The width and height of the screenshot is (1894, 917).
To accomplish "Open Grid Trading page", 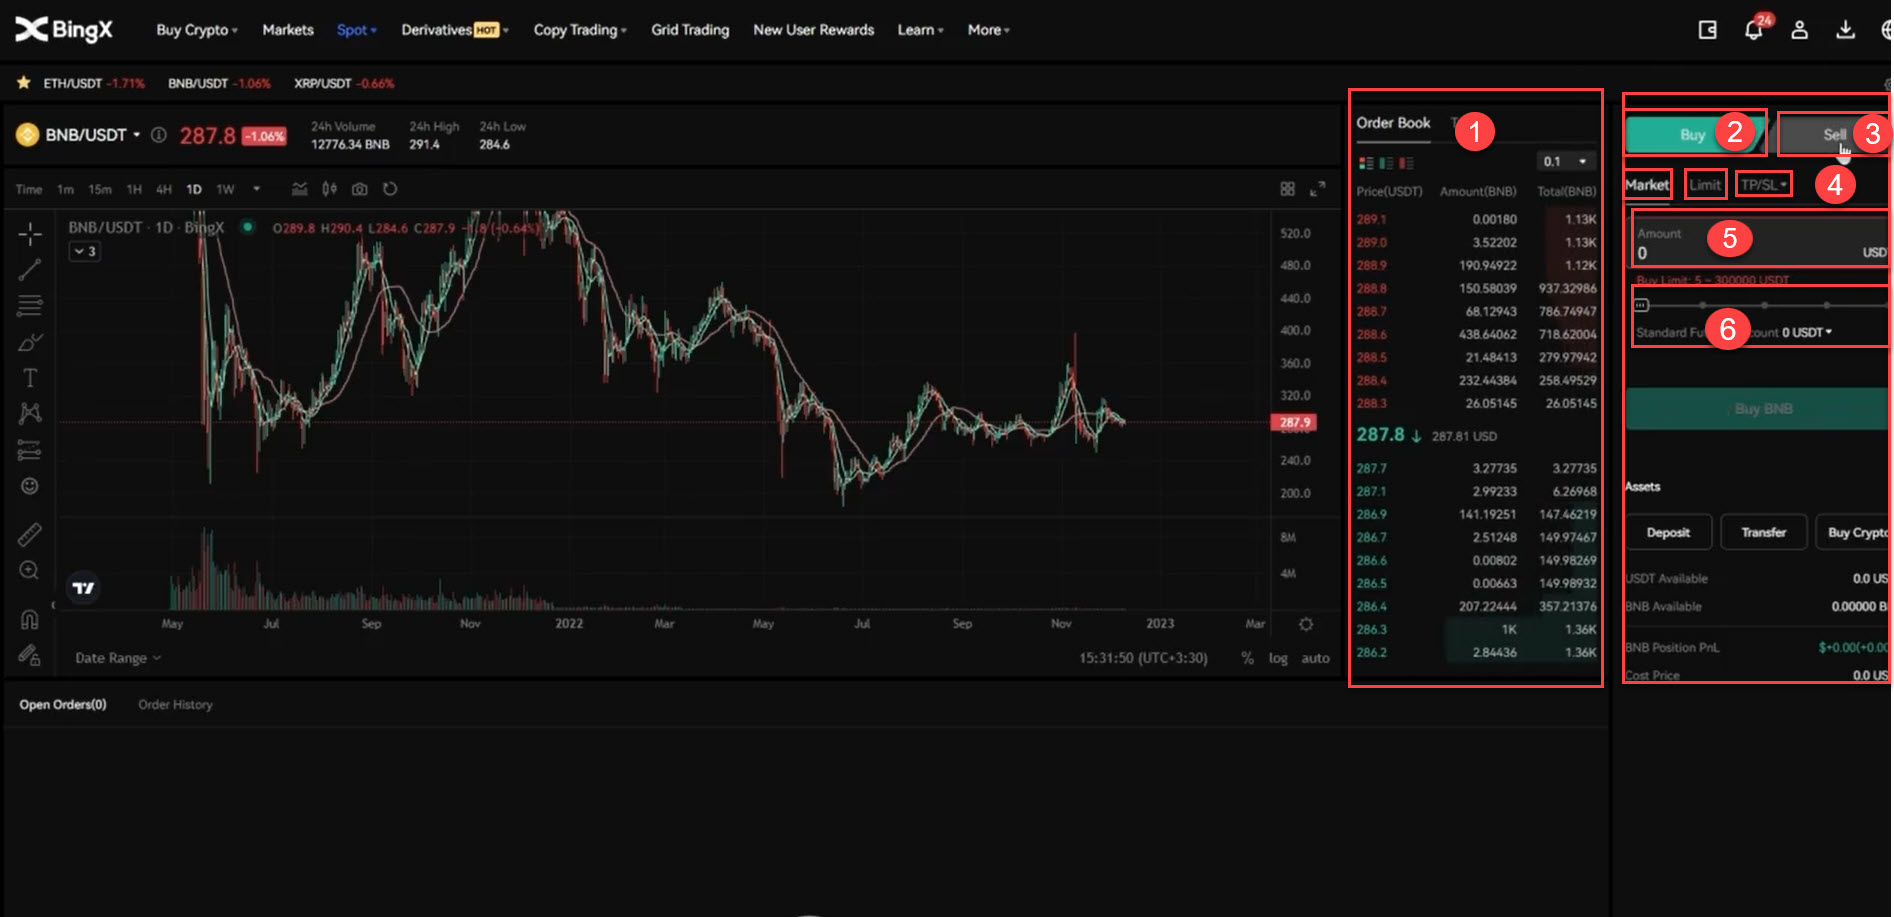I will point(690,30).
